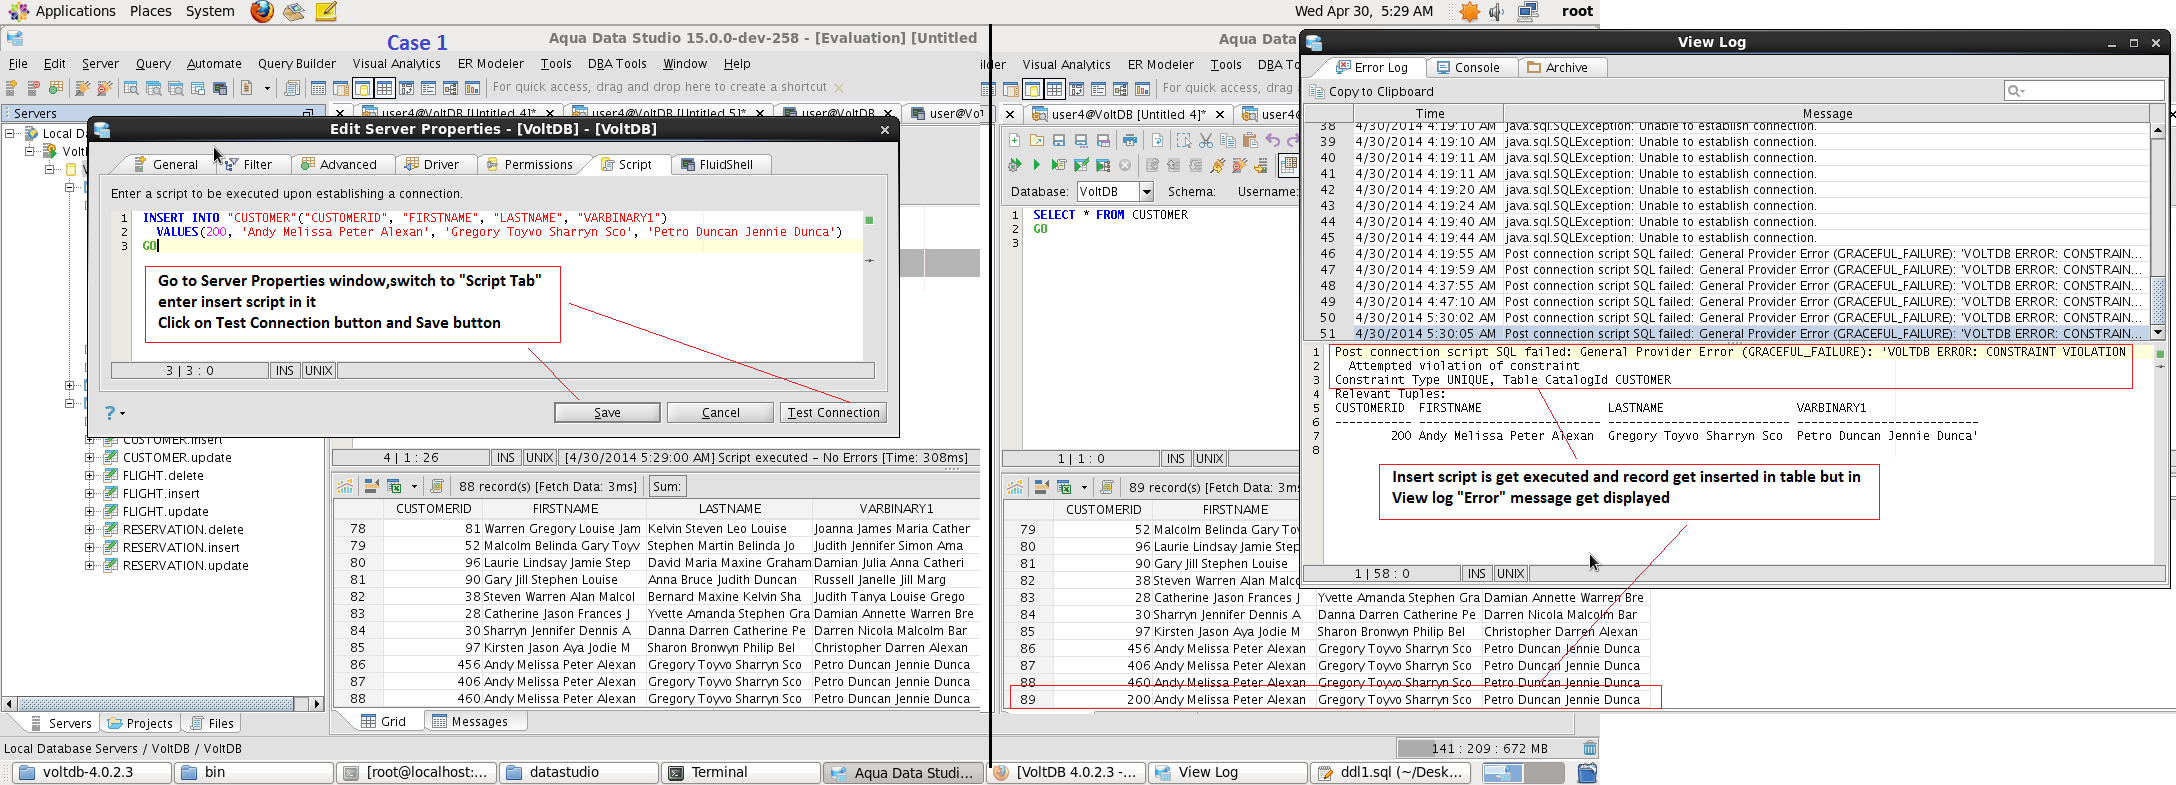Screen dimensions: 2176x785
Task: Click the script icon above the 89-record grid
Action: point(1107,487)
